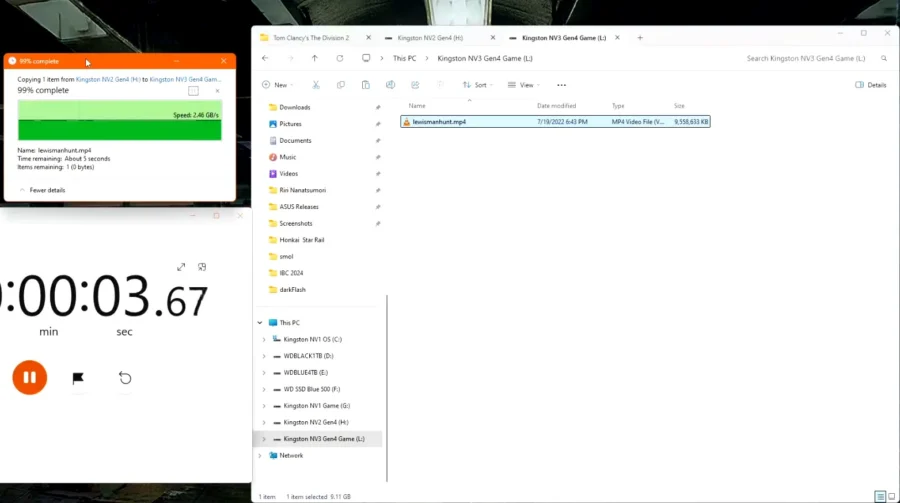Refresh the current folder
The height and width of the screenshot is (503, 900).
coord(340,58)
